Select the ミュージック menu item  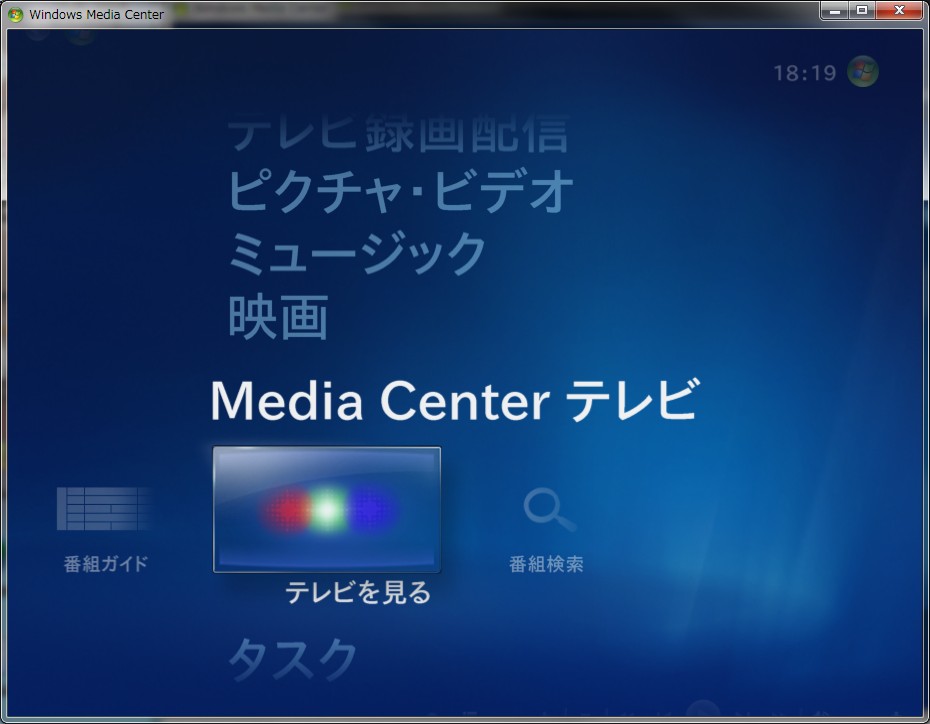click(x=357, y=253)
